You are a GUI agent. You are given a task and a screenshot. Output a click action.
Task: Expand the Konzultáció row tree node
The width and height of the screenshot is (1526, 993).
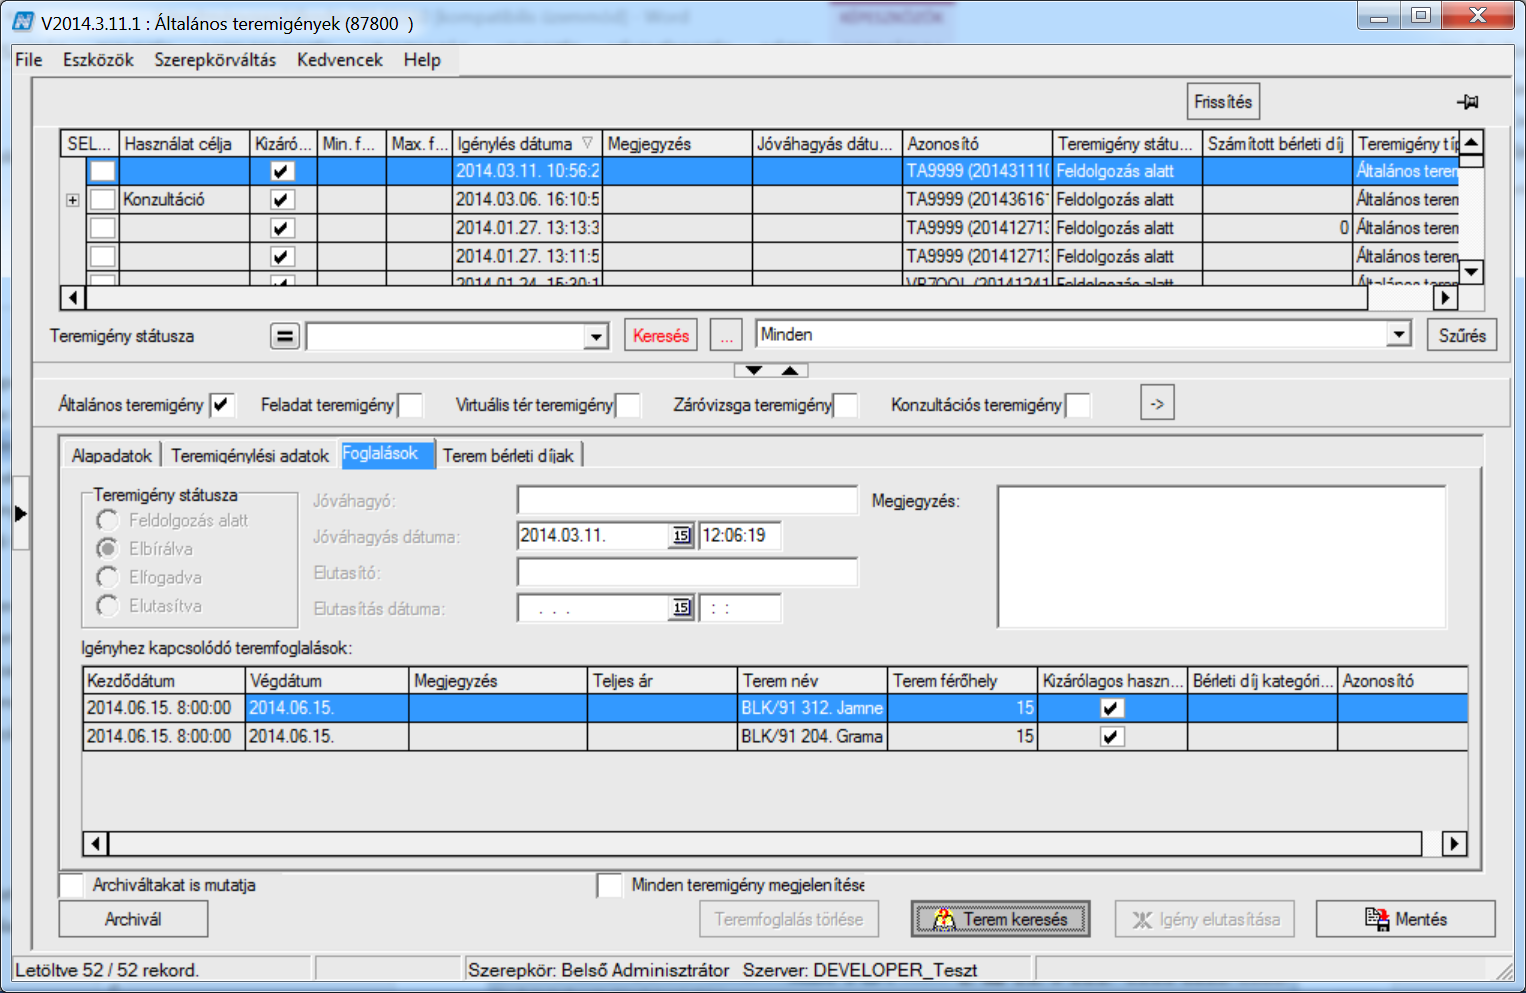(73, 200)
